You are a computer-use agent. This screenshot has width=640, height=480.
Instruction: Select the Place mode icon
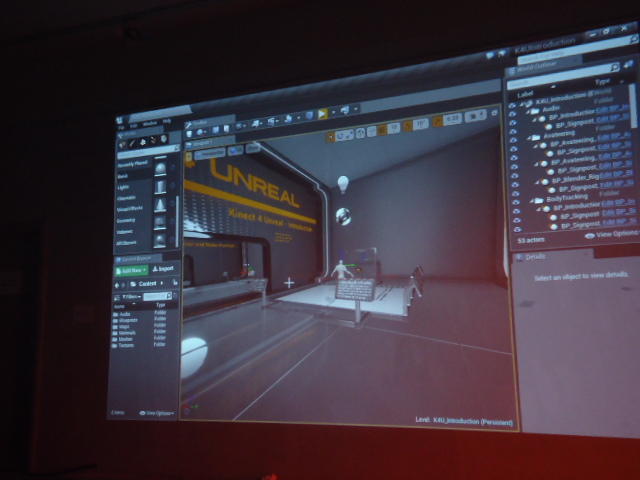point(122,144)
